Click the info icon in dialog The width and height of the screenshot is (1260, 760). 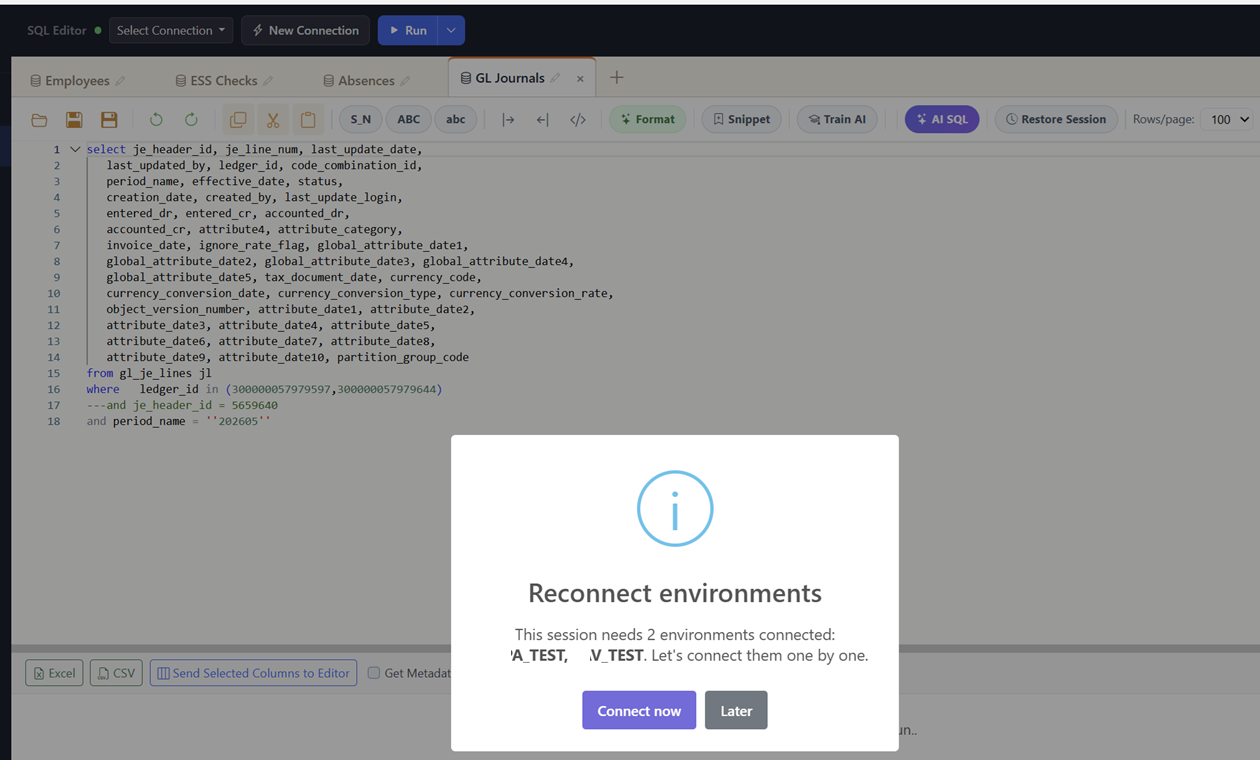coord(675,509)
